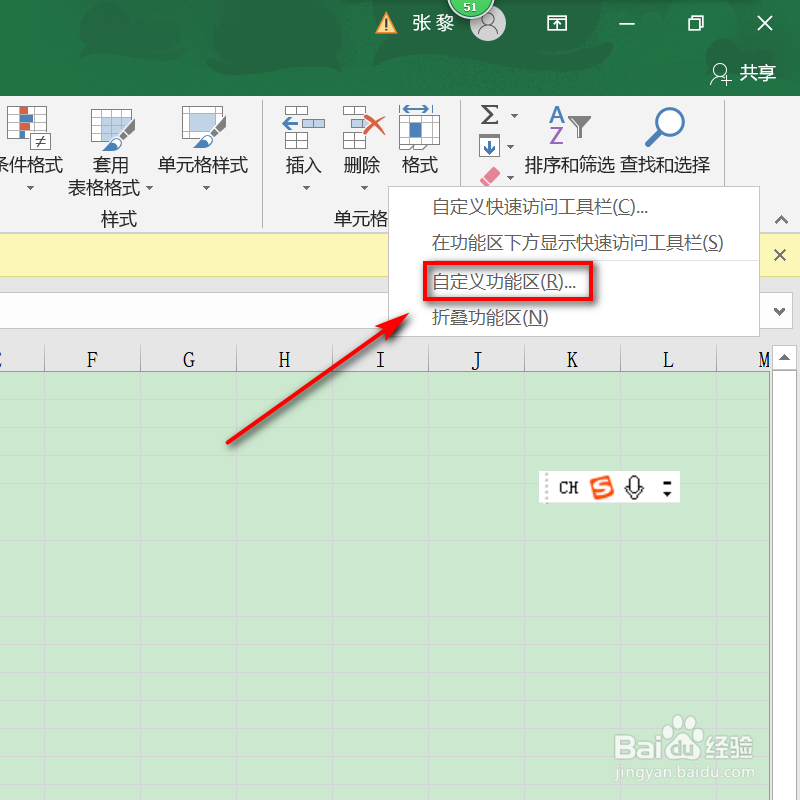Click the CH language indicator
This screenshot has height=800, width=800.
[568, 488]
